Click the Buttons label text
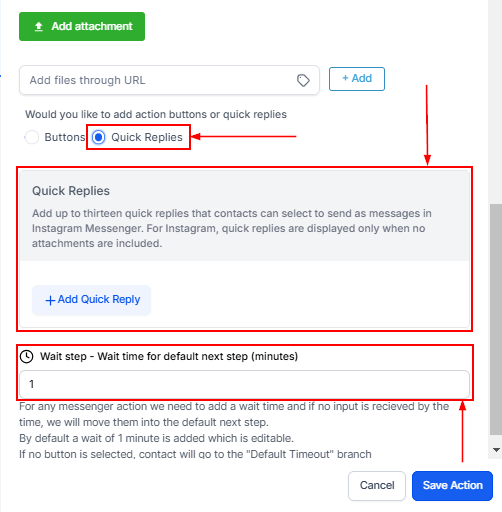502x512 pixels. (x=65, y=137)
